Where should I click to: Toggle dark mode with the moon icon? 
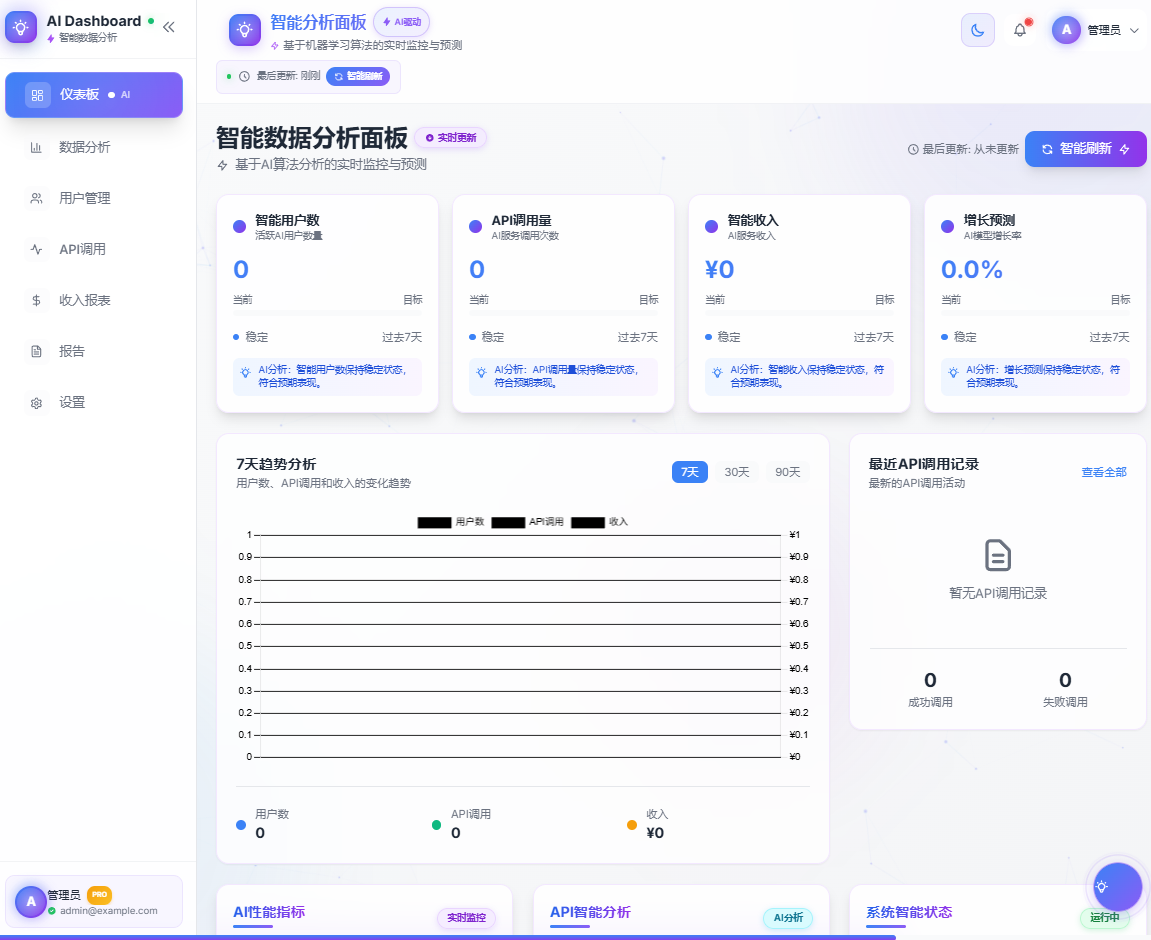[977, 30]
